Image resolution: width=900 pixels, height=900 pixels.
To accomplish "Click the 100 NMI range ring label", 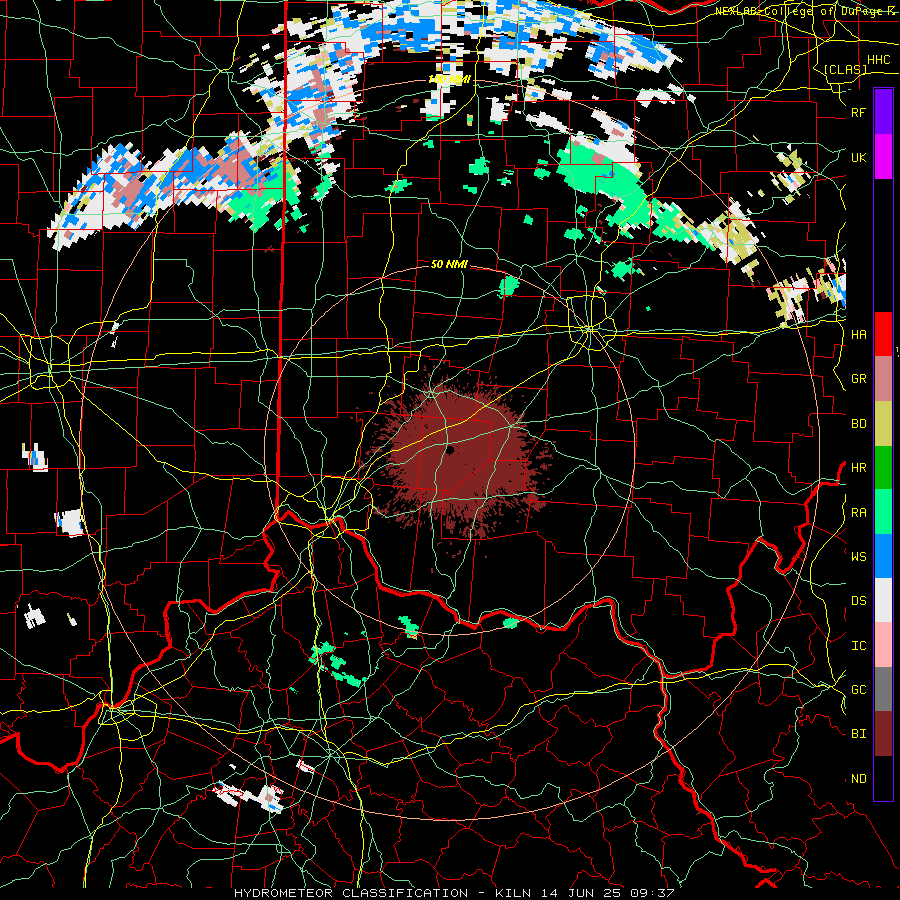I will pos(449,79).
